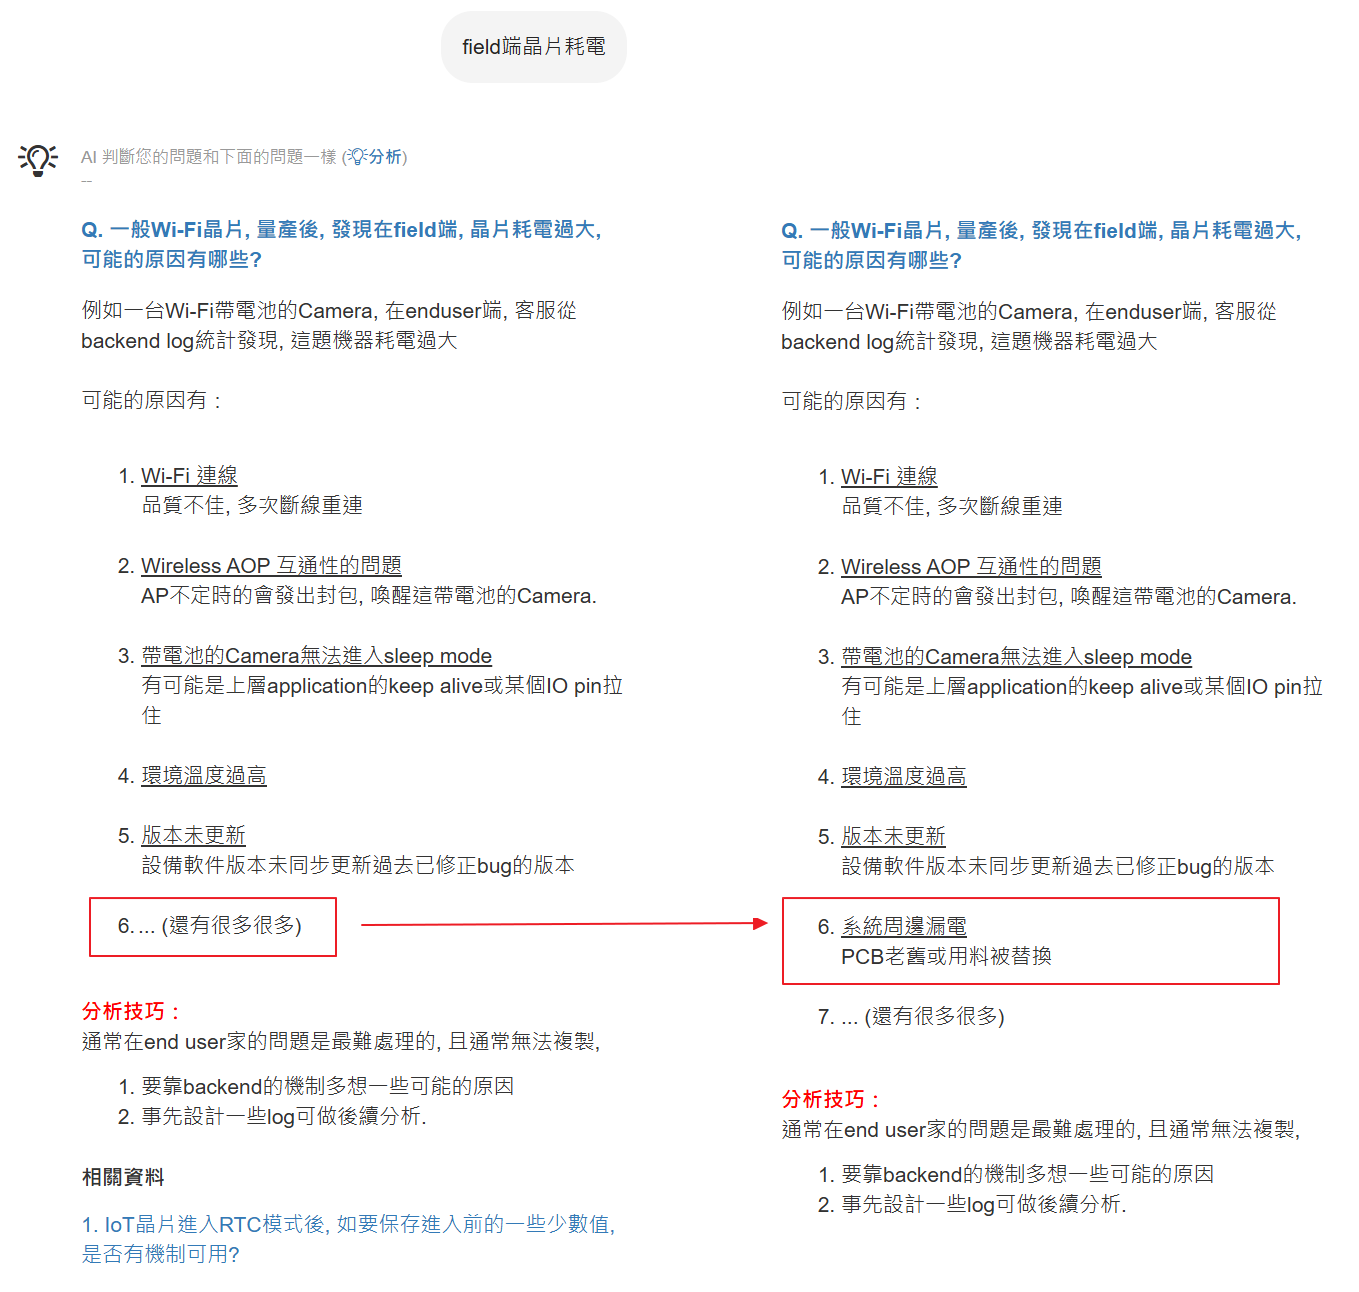Open Wireless AOP 互通性的問題 link on left
The width and height of the screenshot is (1359, 1292).
coord(271,565)
